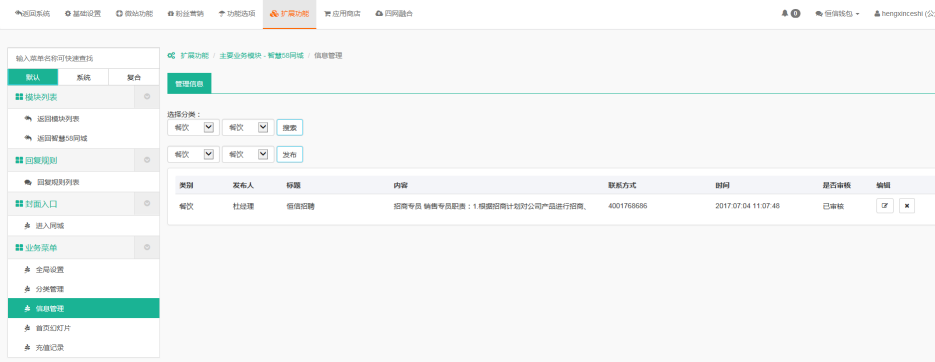Select the highlighted 信息管理 sidebar item

point(83,308)
